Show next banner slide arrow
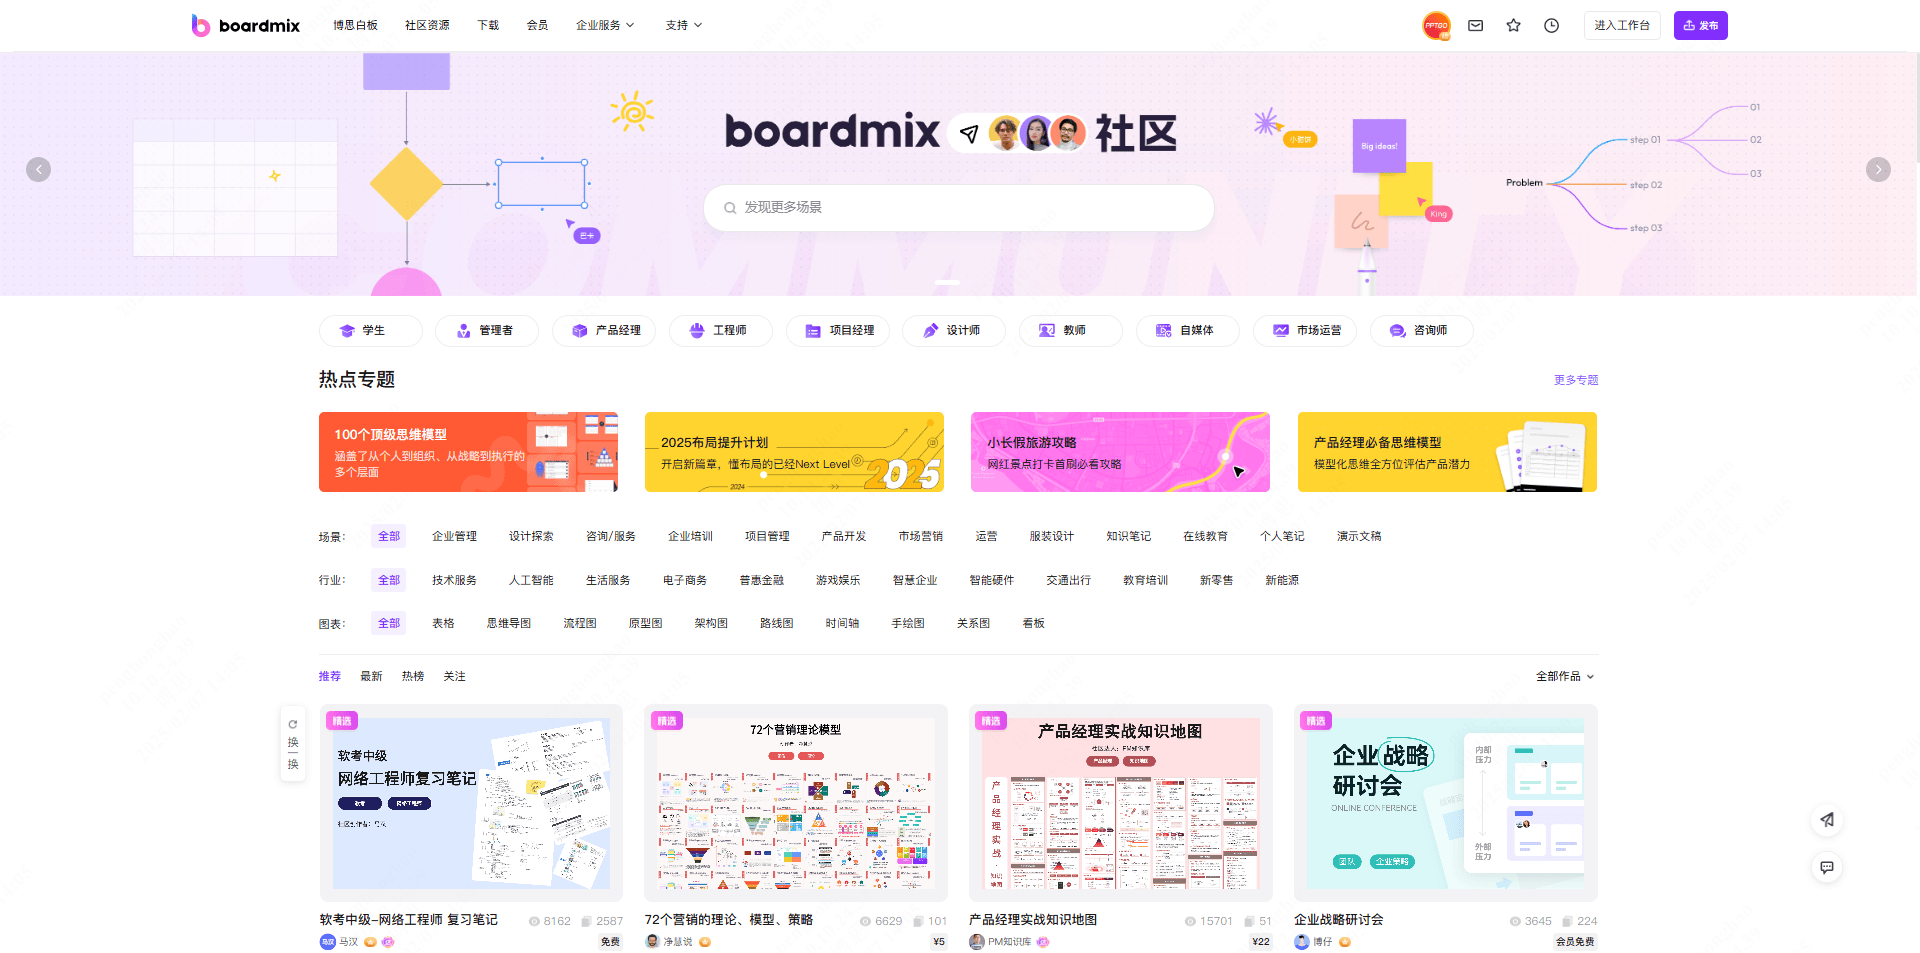This screenshot has height=953, width=1920. [x=1878, y=169]
